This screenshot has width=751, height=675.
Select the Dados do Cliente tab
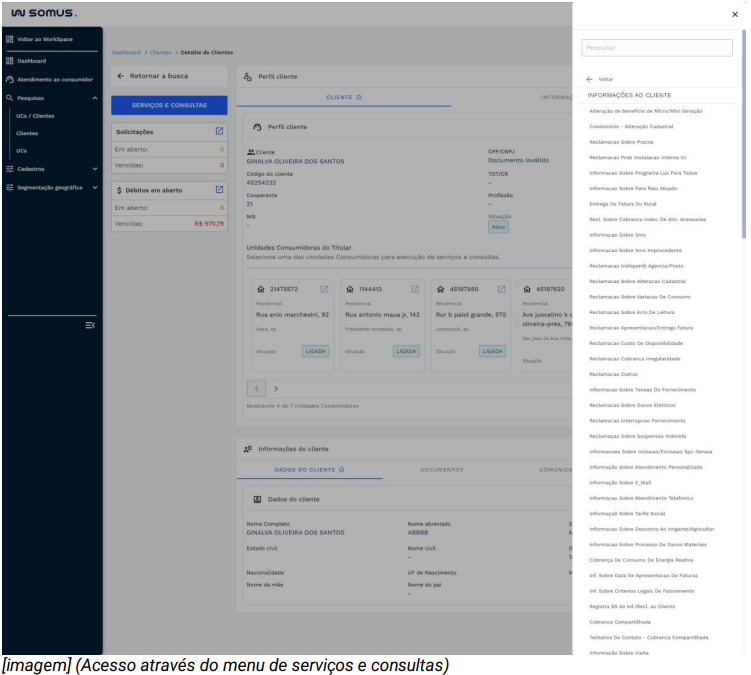(x=309, y=469)
